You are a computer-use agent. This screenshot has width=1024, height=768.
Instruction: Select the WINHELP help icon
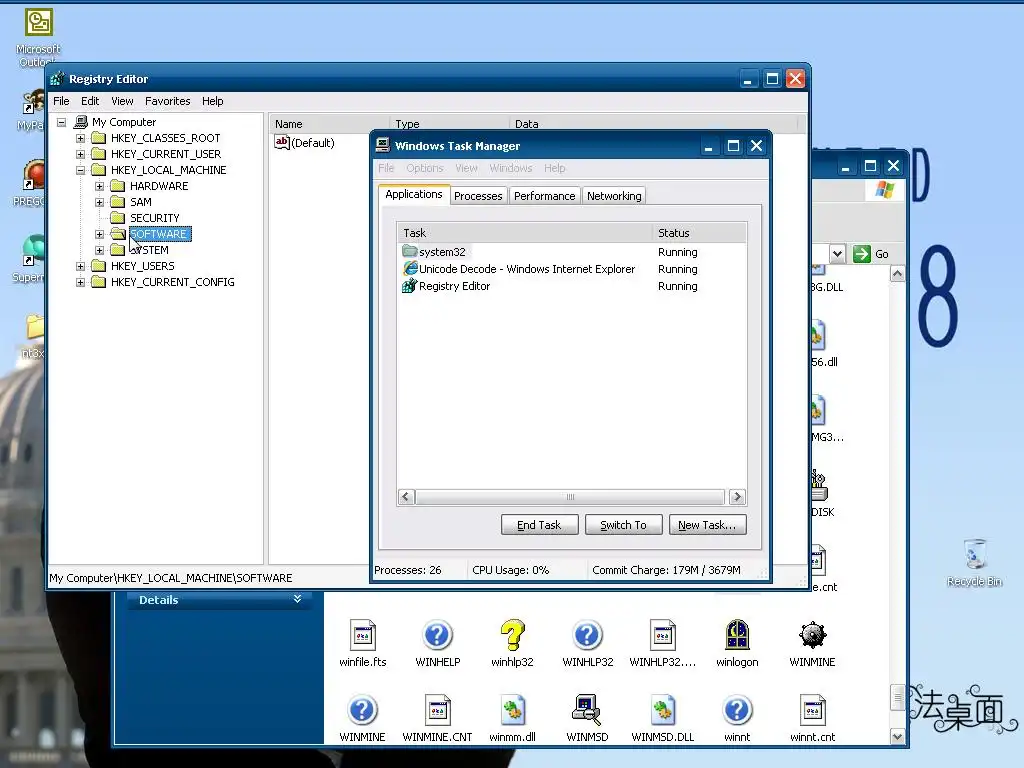coord(437,635)
